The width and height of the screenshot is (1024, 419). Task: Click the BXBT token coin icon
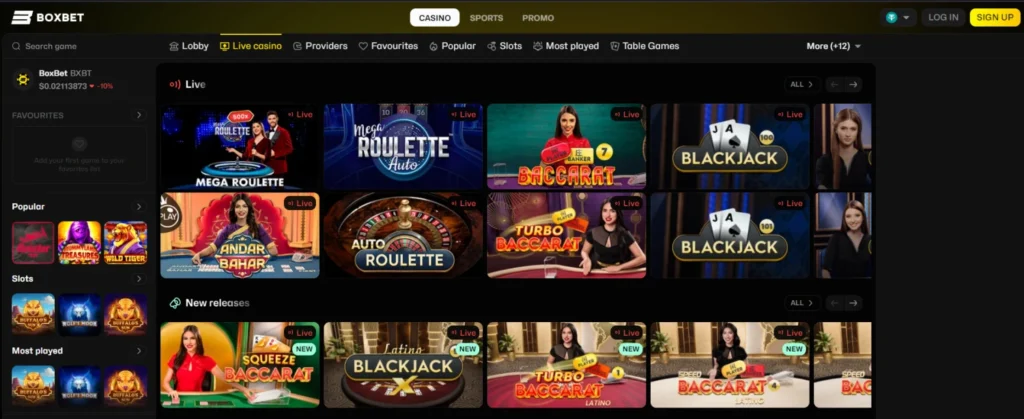click(x=24, y=80)
